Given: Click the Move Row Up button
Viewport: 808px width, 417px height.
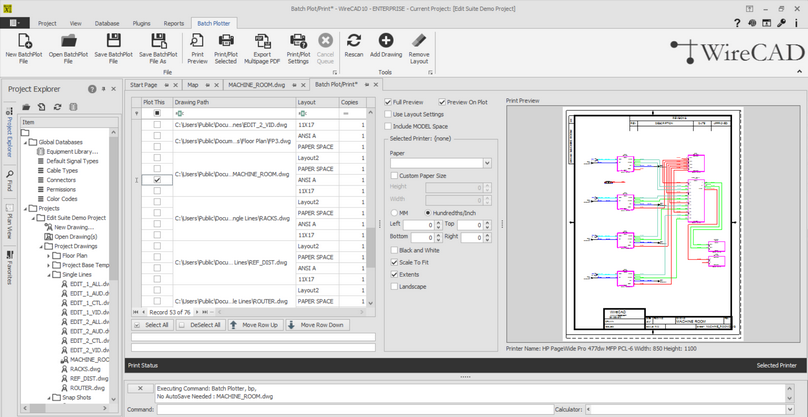Looking at the screenshot, I should [x=255, y=325].
